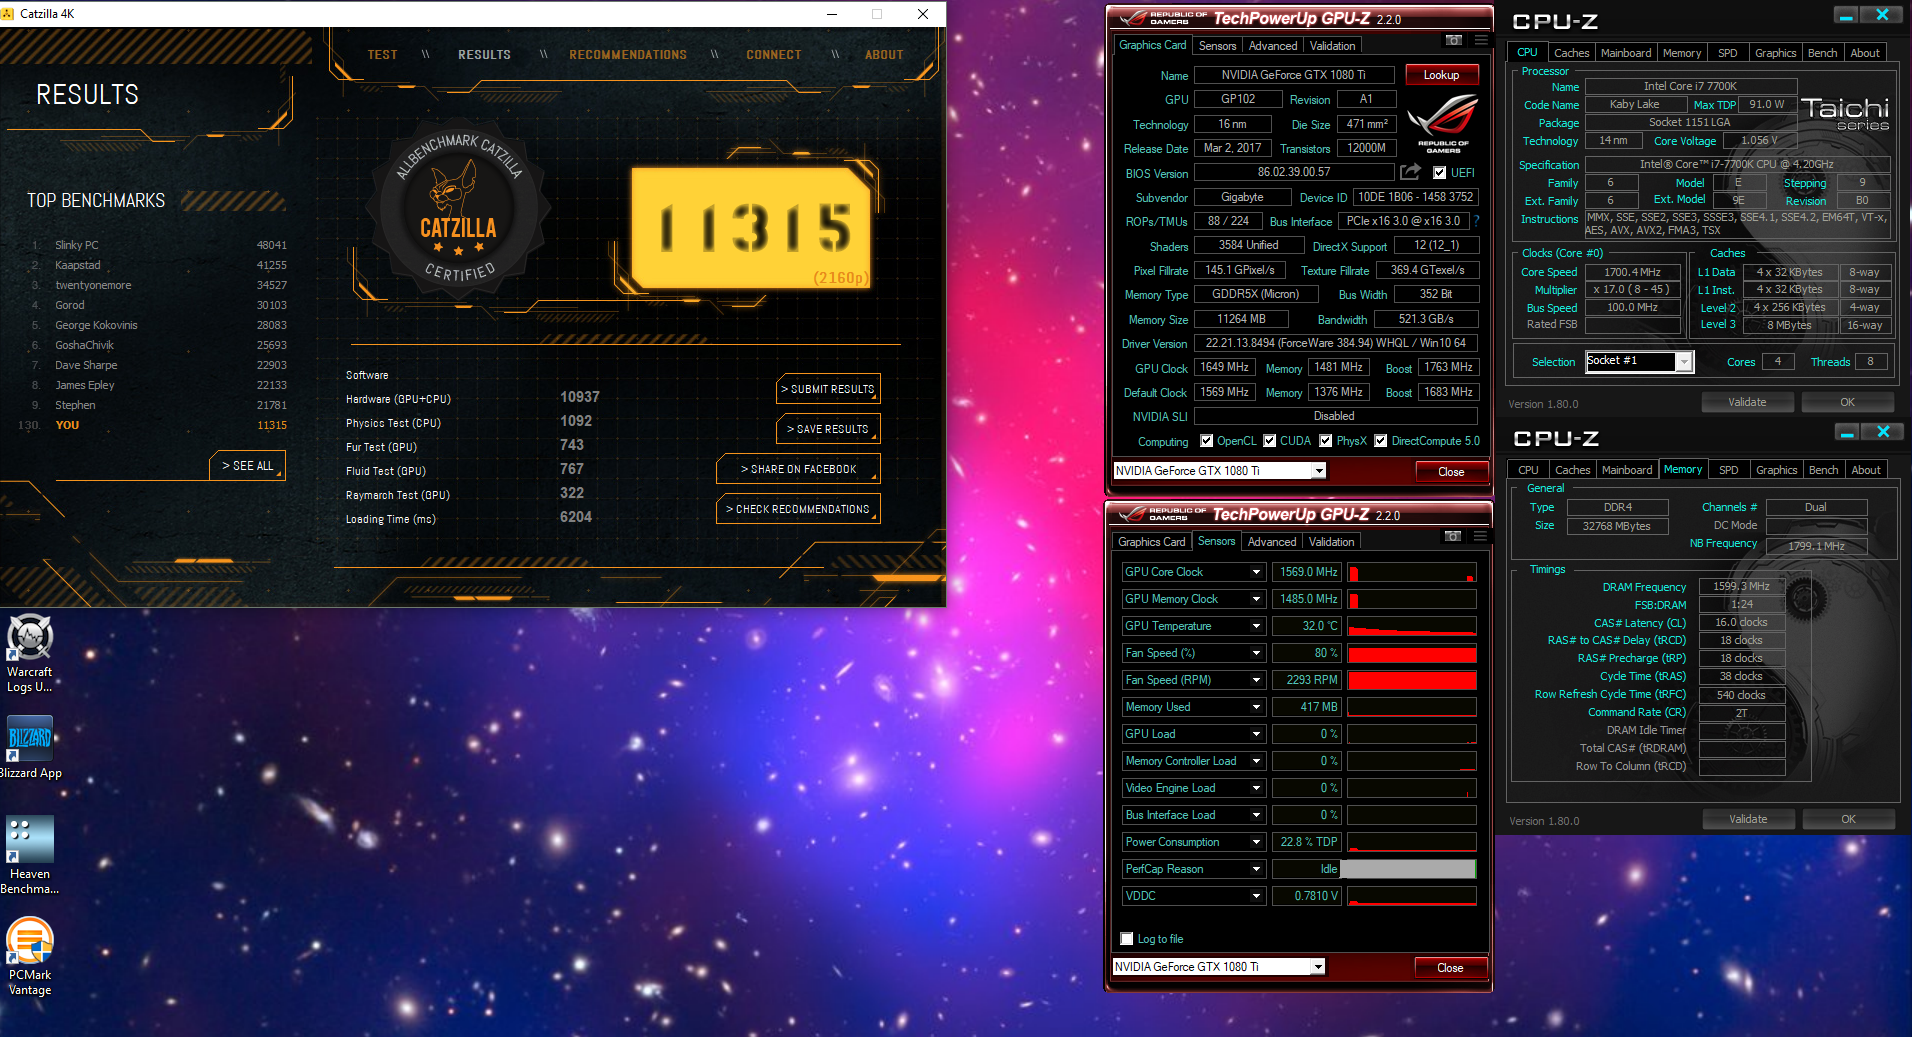Expand the VDDC sensor dropdown
Screen dimensions: 1912x1037
(1256, 896)
